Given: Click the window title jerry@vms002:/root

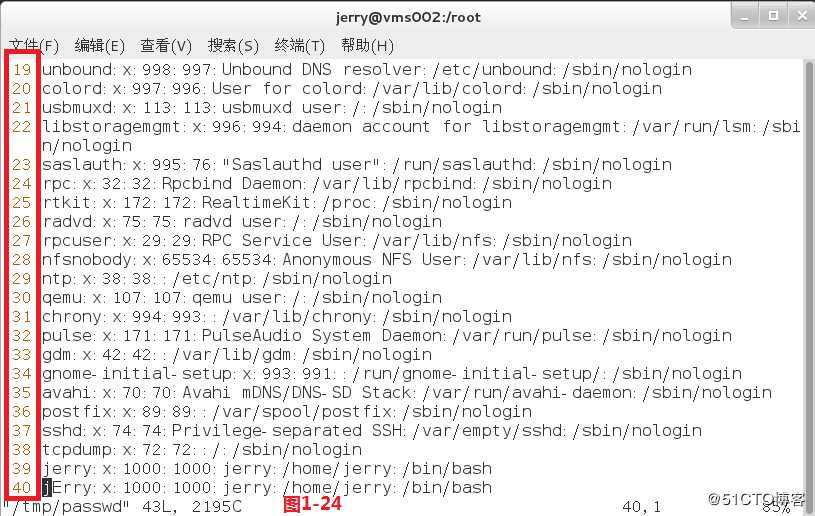Looking at the screenshot, I should click(x=408, y=18).
